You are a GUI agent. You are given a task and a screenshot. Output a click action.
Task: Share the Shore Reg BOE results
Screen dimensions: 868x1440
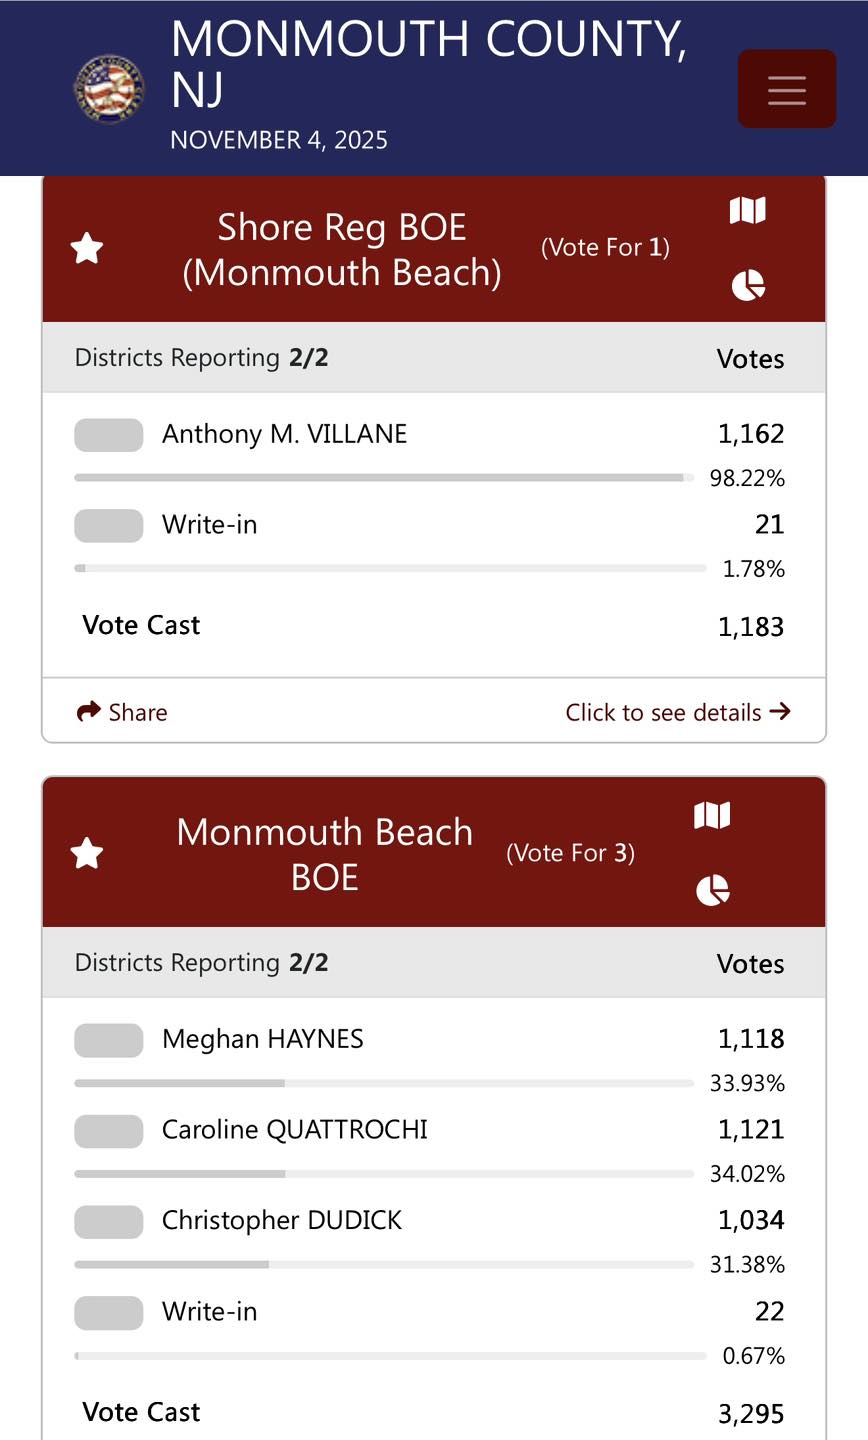coord(122,712)
